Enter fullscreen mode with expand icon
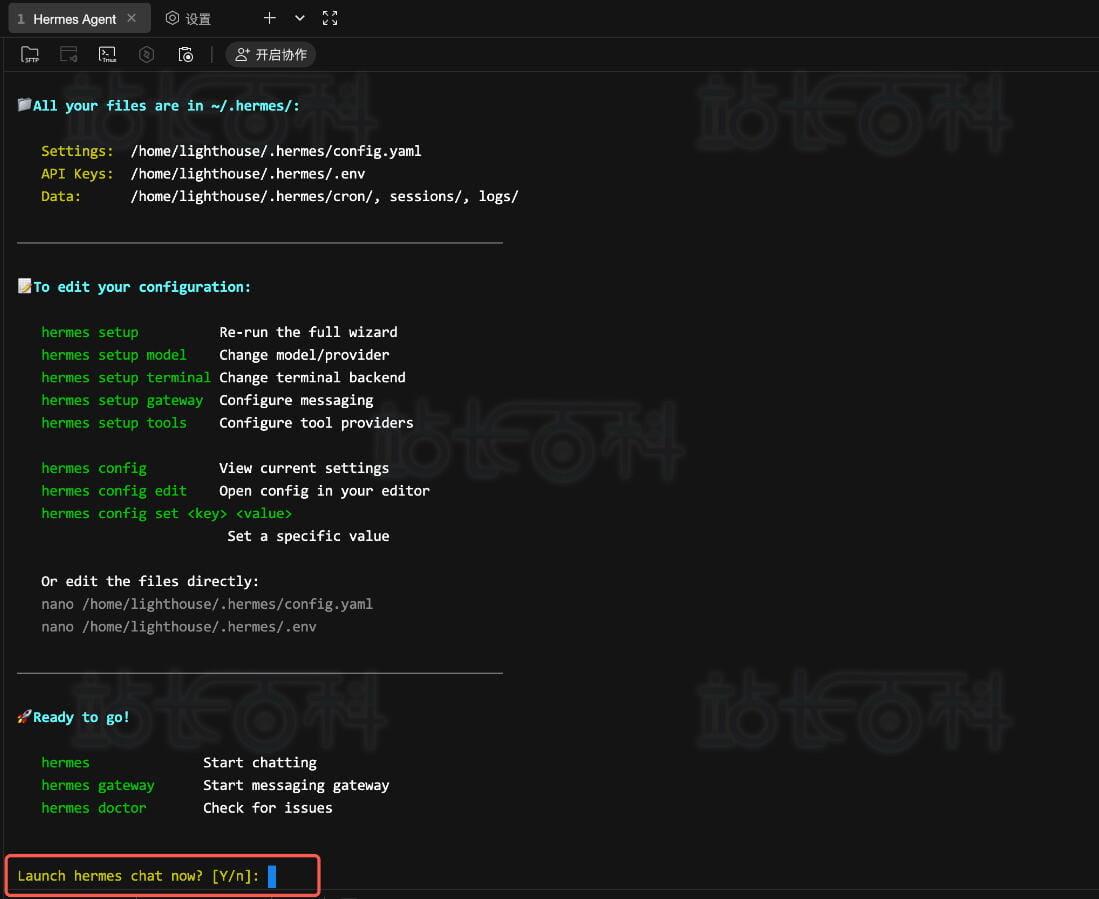This screenshot has width=1099, height=899. [330, 18]
